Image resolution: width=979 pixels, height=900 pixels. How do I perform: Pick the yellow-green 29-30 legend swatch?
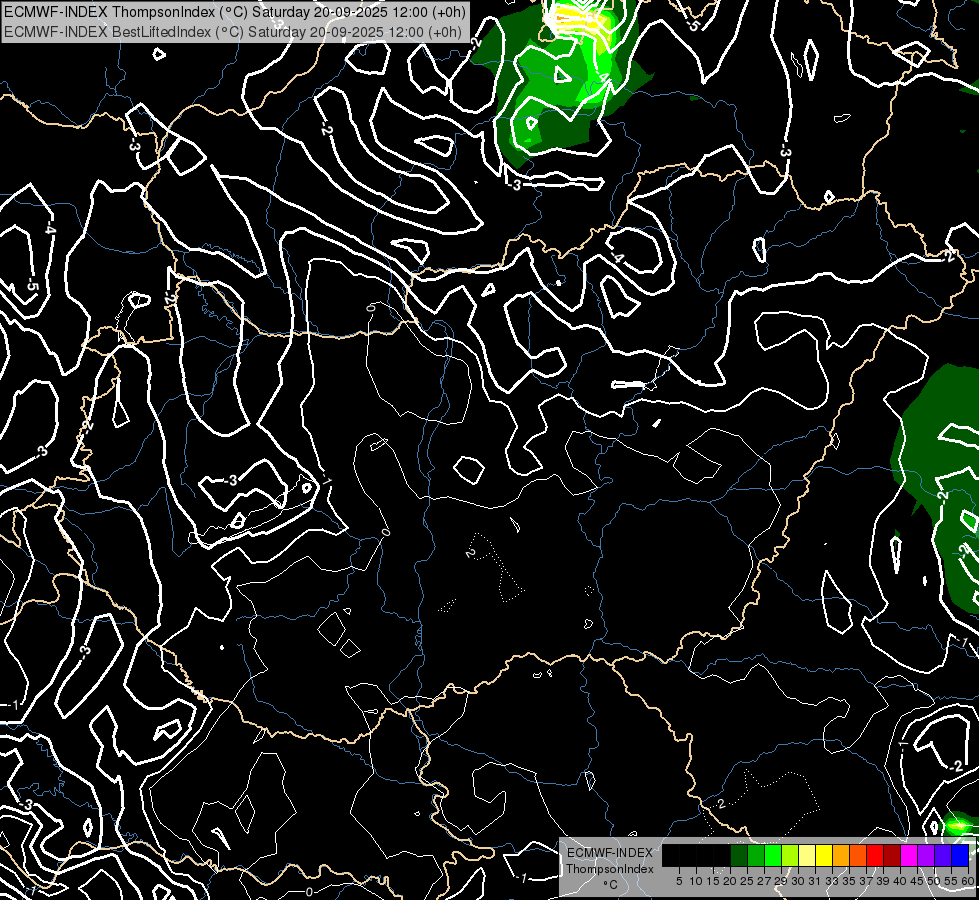(789, 856)
